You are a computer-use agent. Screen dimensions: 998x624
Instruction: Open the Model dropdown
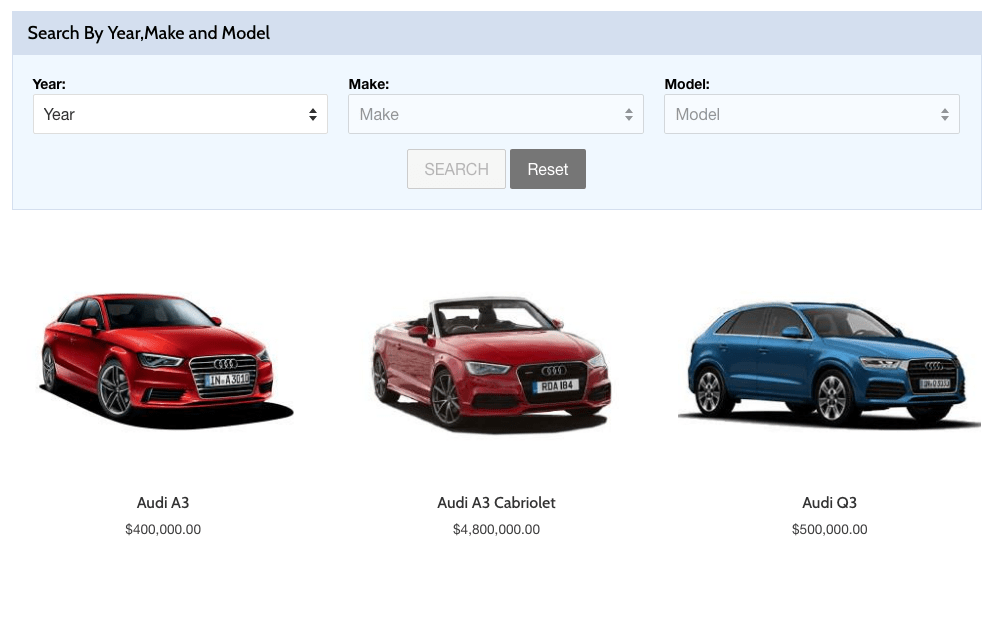point(812,114)
